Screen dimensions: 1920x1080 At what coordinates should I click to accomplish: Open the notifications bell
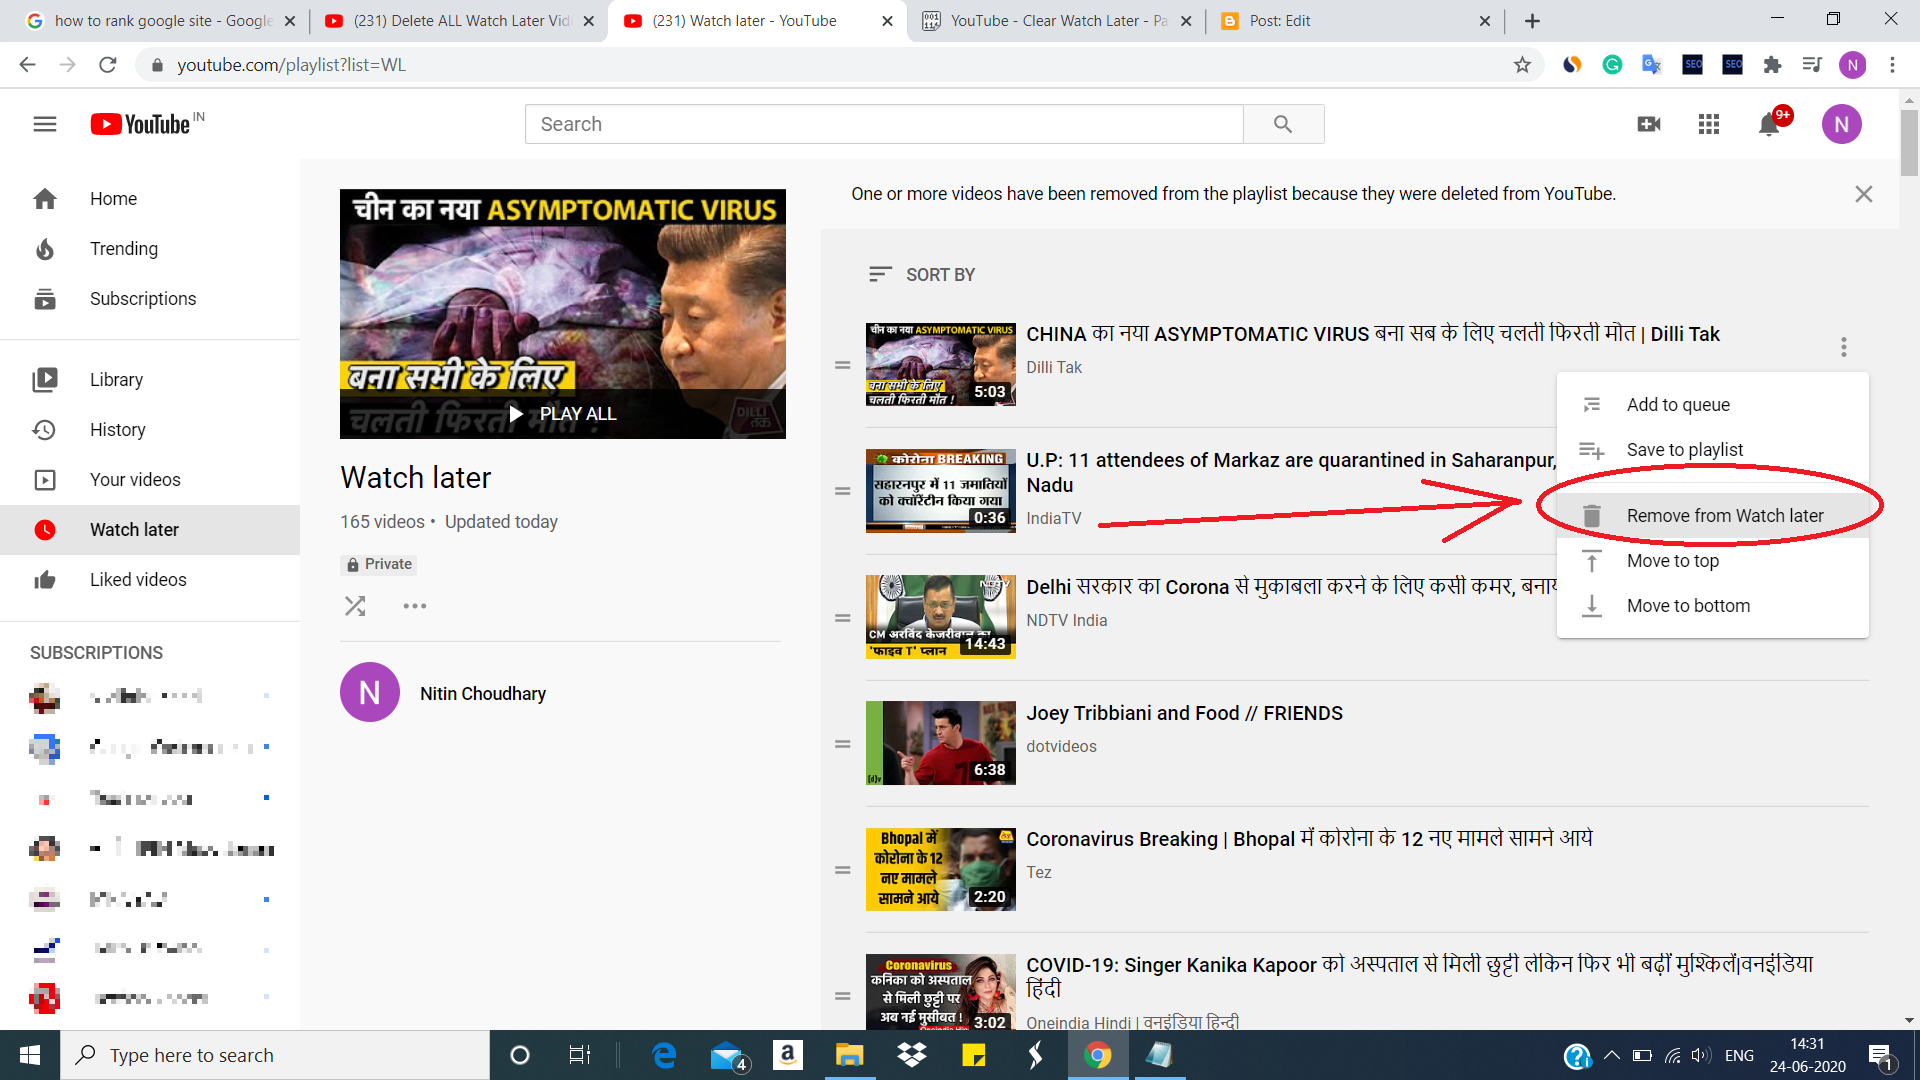[x=1769, y=124]
